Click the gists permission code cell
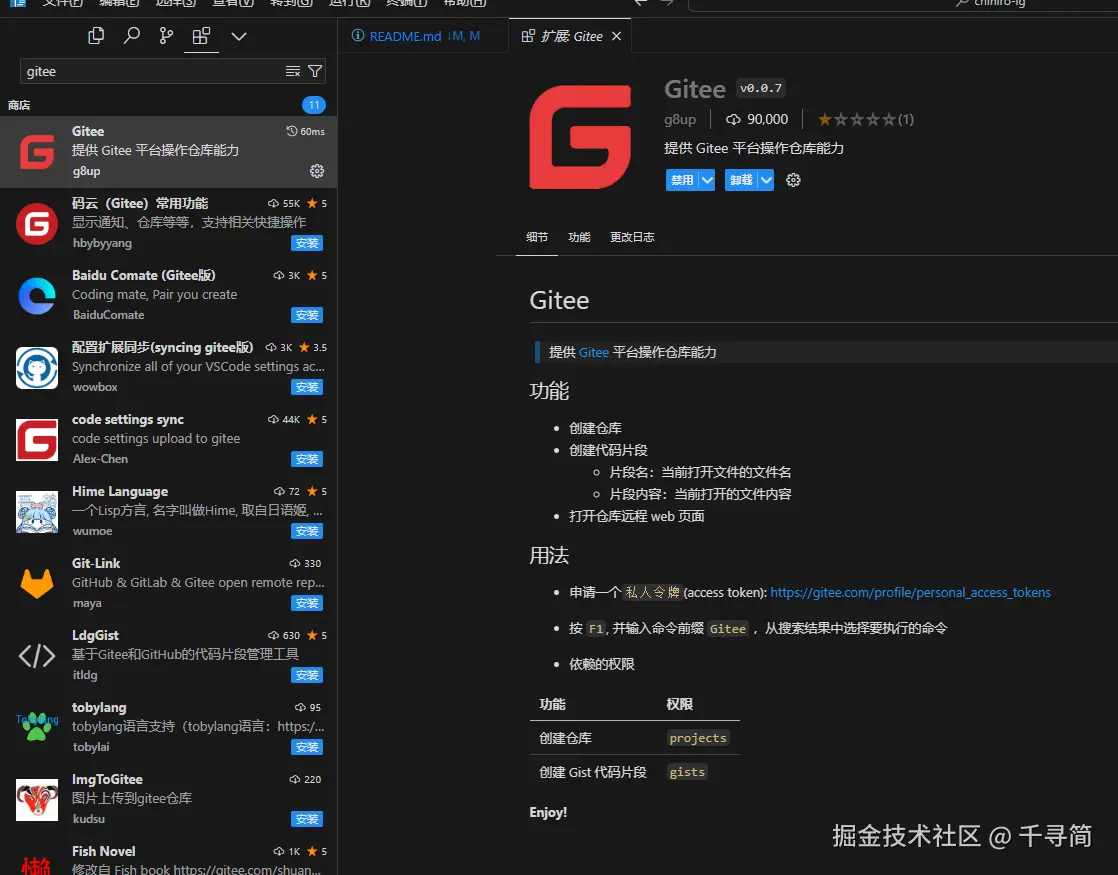Screen dimensions: 1118x875 coord(687,772)
